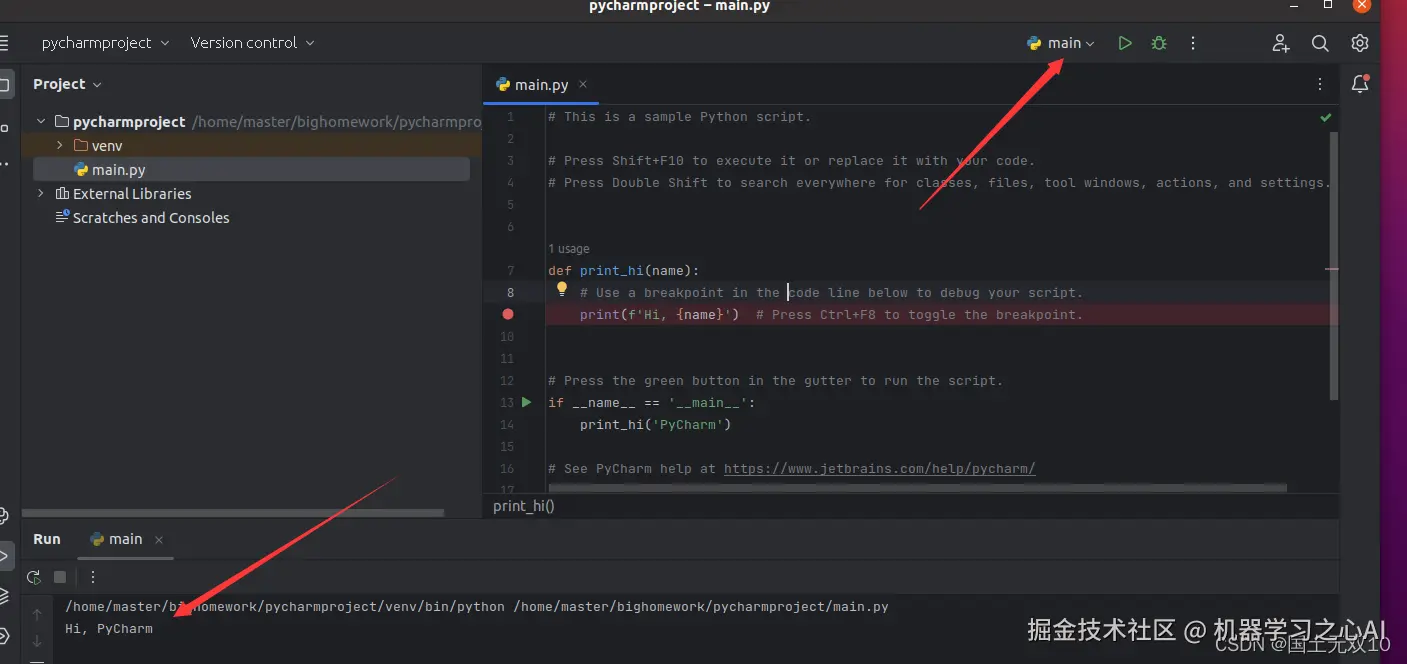The image size is (1407, 664).
Task: Open the notifications bell icon
Action: (x=1360, y=84)
